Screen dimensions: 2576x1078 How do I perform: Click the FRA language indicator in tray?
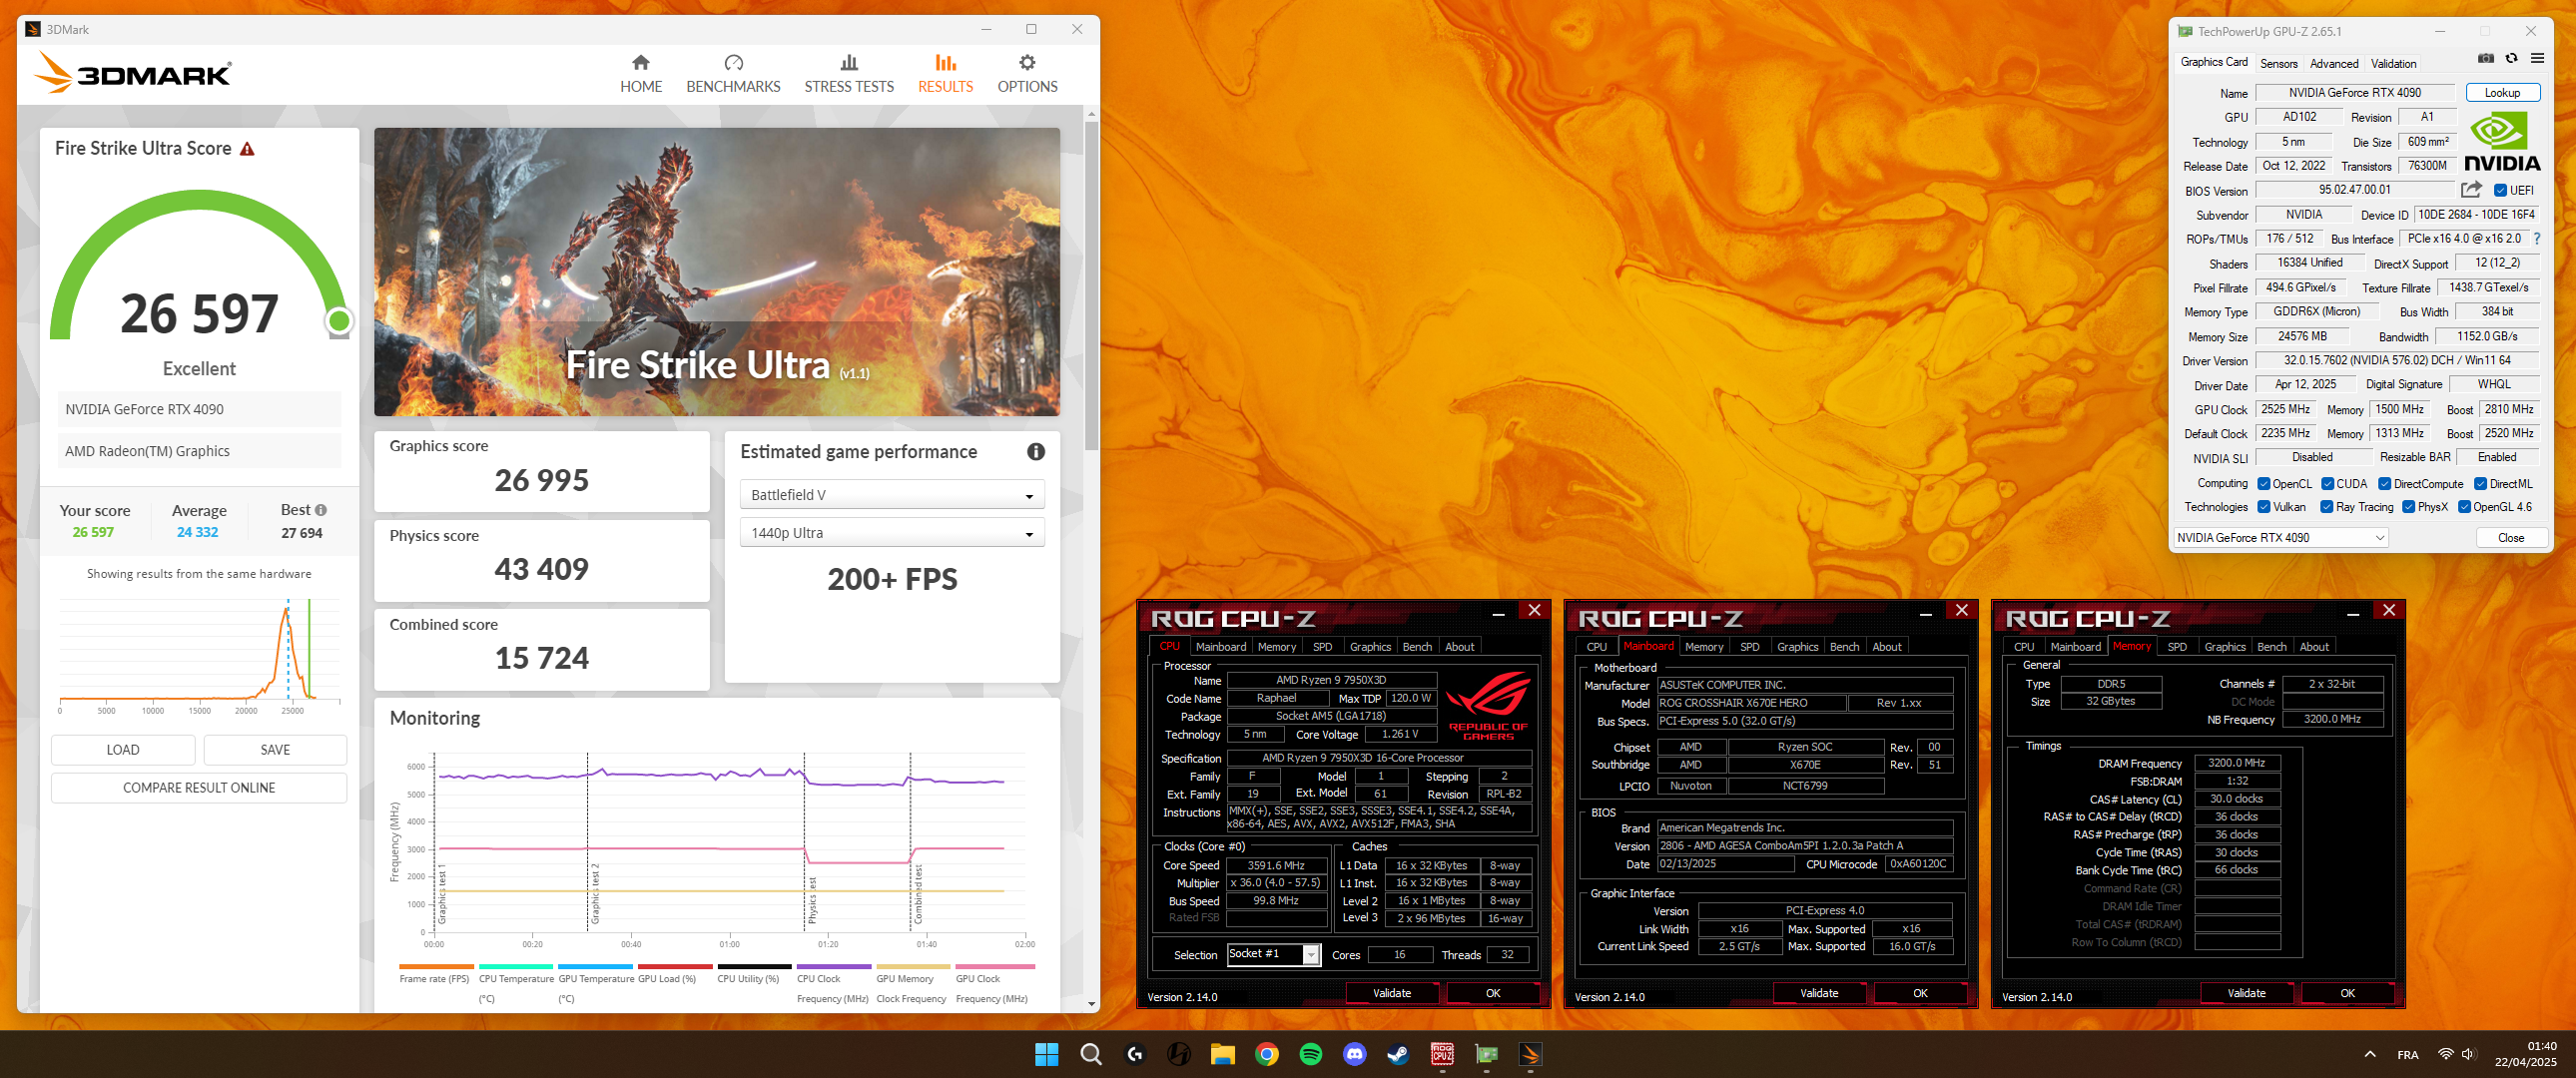[x=2407, y=1055]
